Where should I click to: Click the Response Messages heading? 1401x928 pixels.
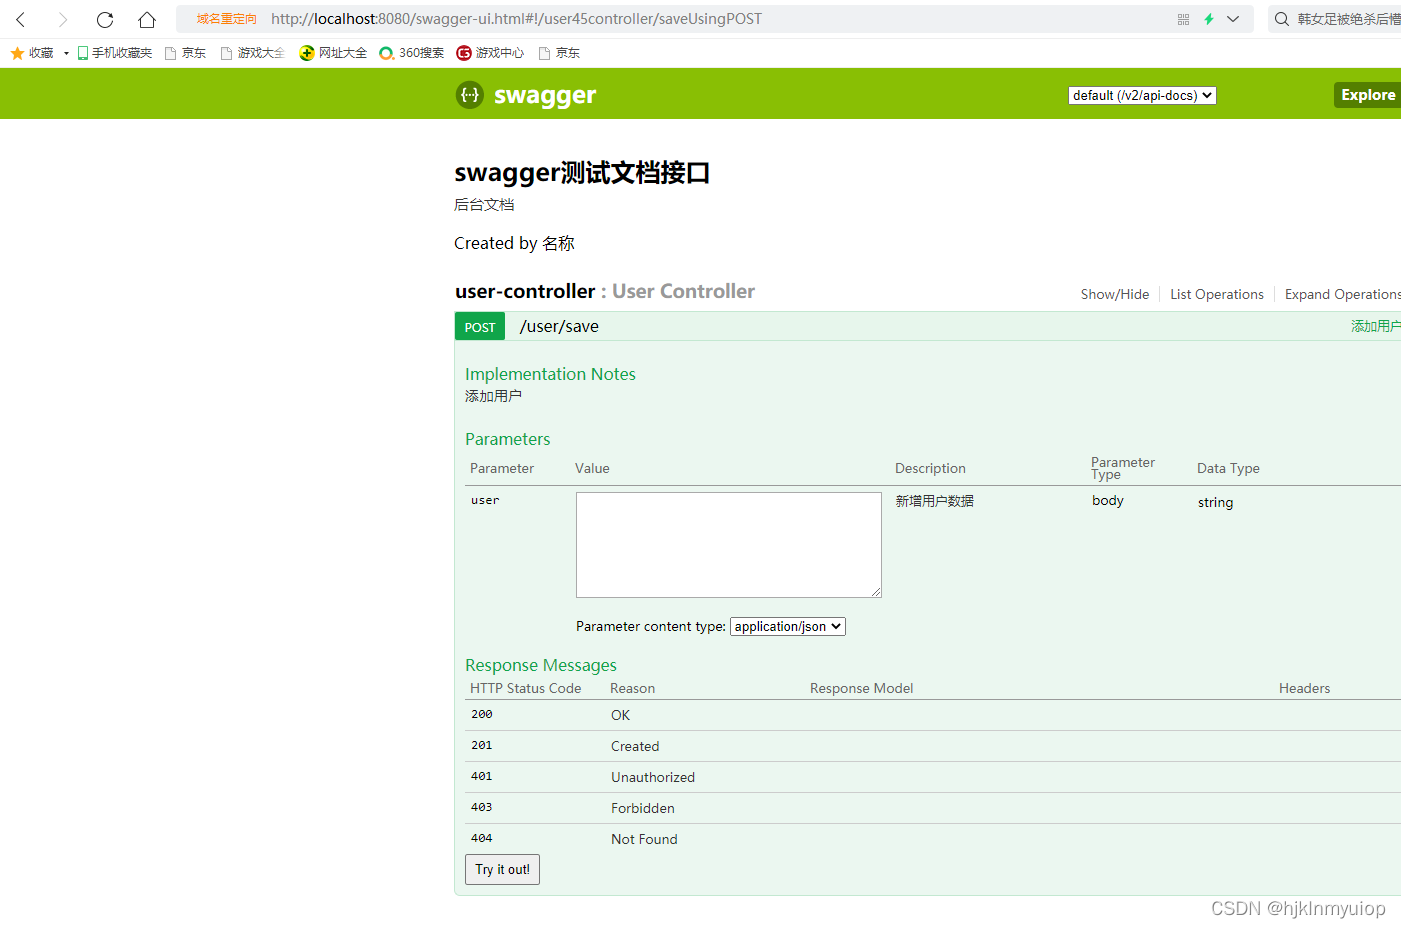pos(541,665)
